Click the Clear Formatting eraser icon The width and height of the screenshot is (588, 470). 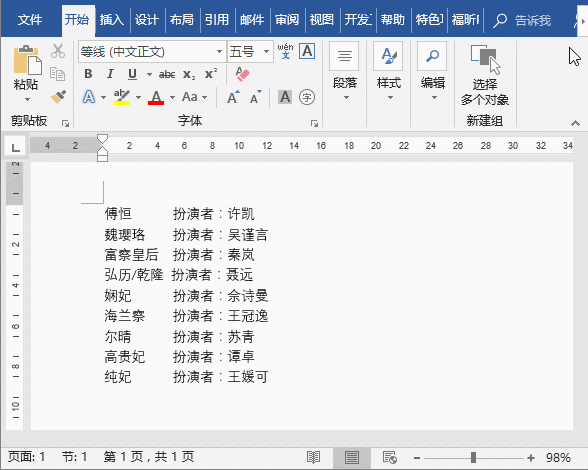pyautogui.click(x=242, y=74)
